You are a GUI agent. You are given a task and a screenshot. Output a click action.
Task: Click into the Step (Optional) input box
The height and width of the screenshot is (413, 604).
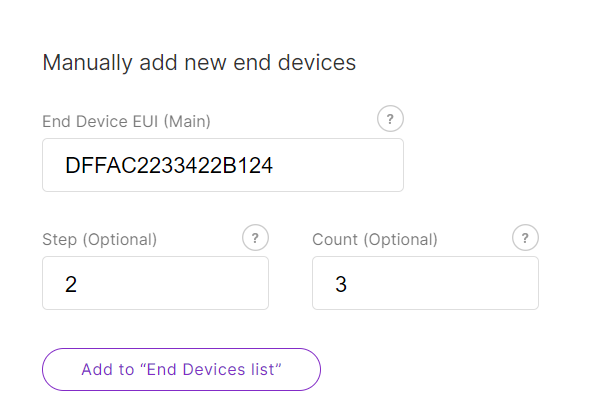(156, 283)
